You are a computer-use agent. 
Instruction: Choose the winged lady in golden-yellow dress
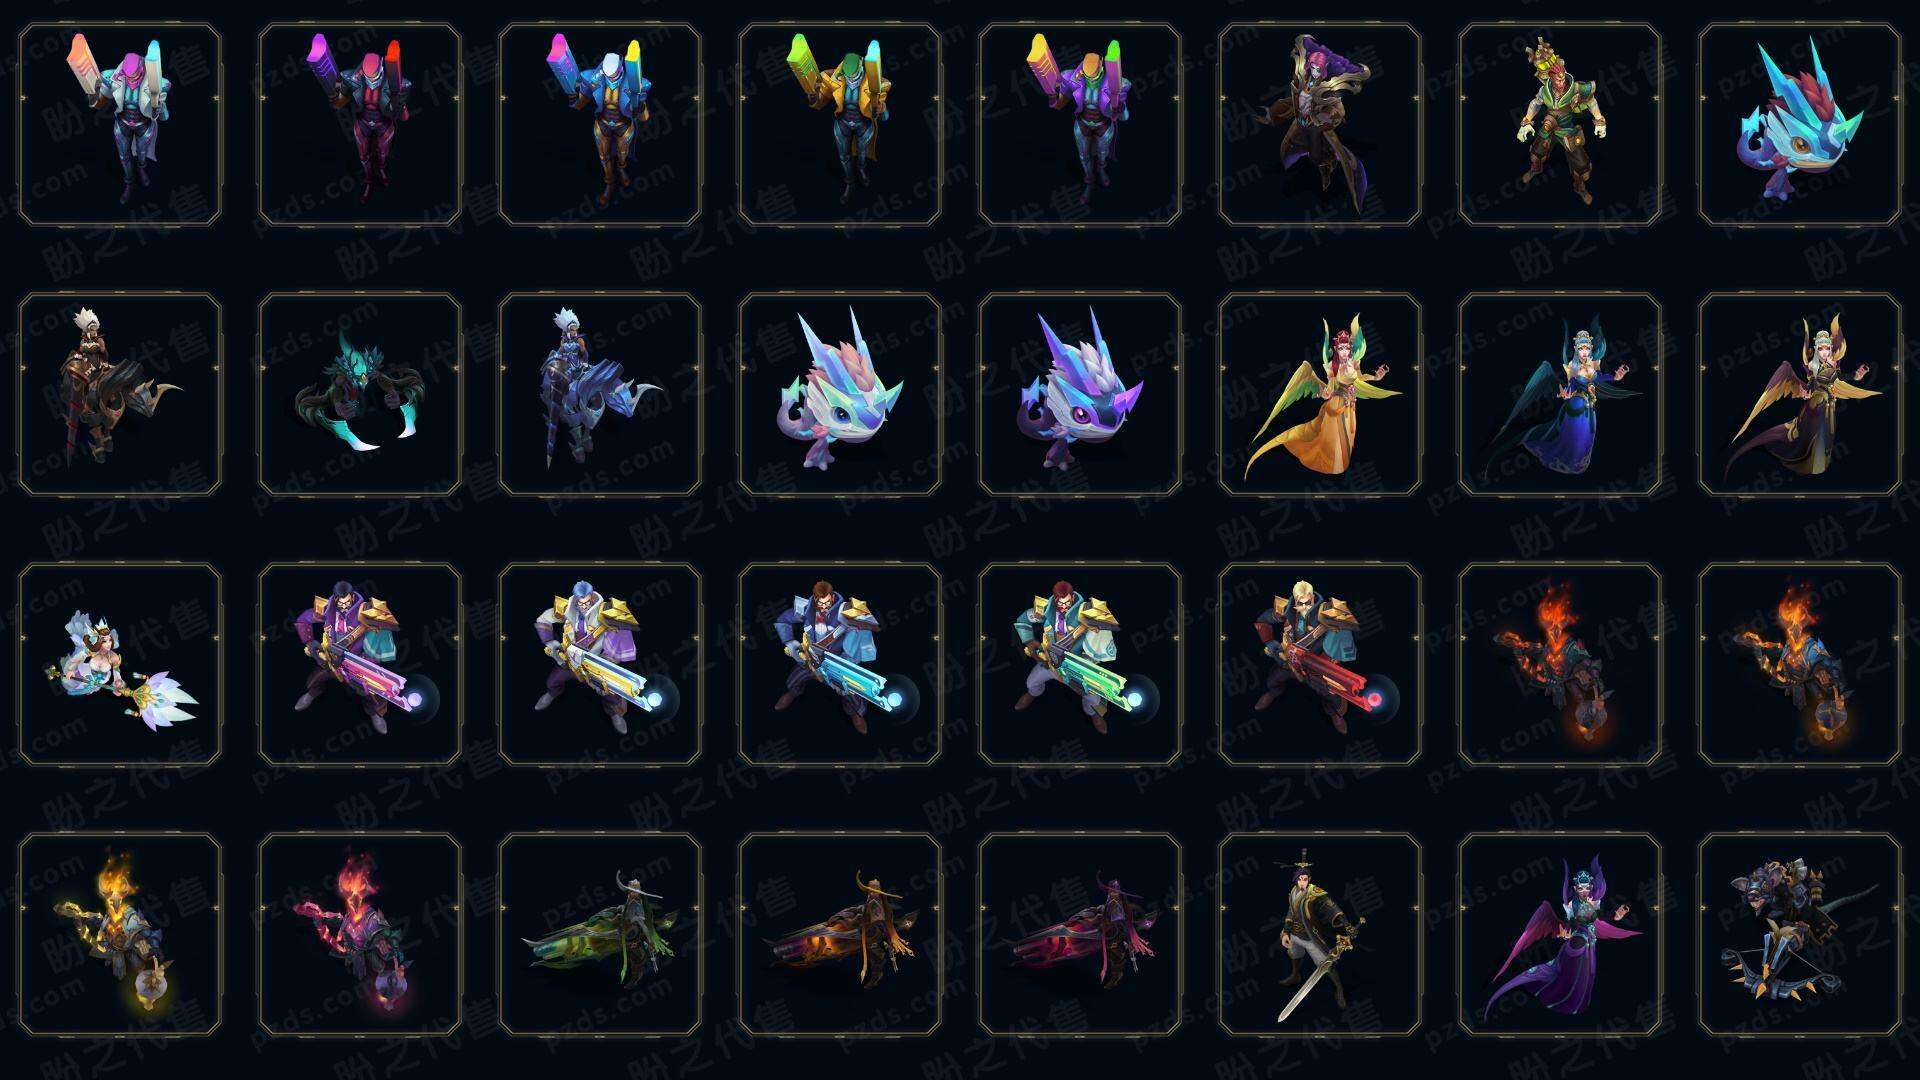(1319, 394)
